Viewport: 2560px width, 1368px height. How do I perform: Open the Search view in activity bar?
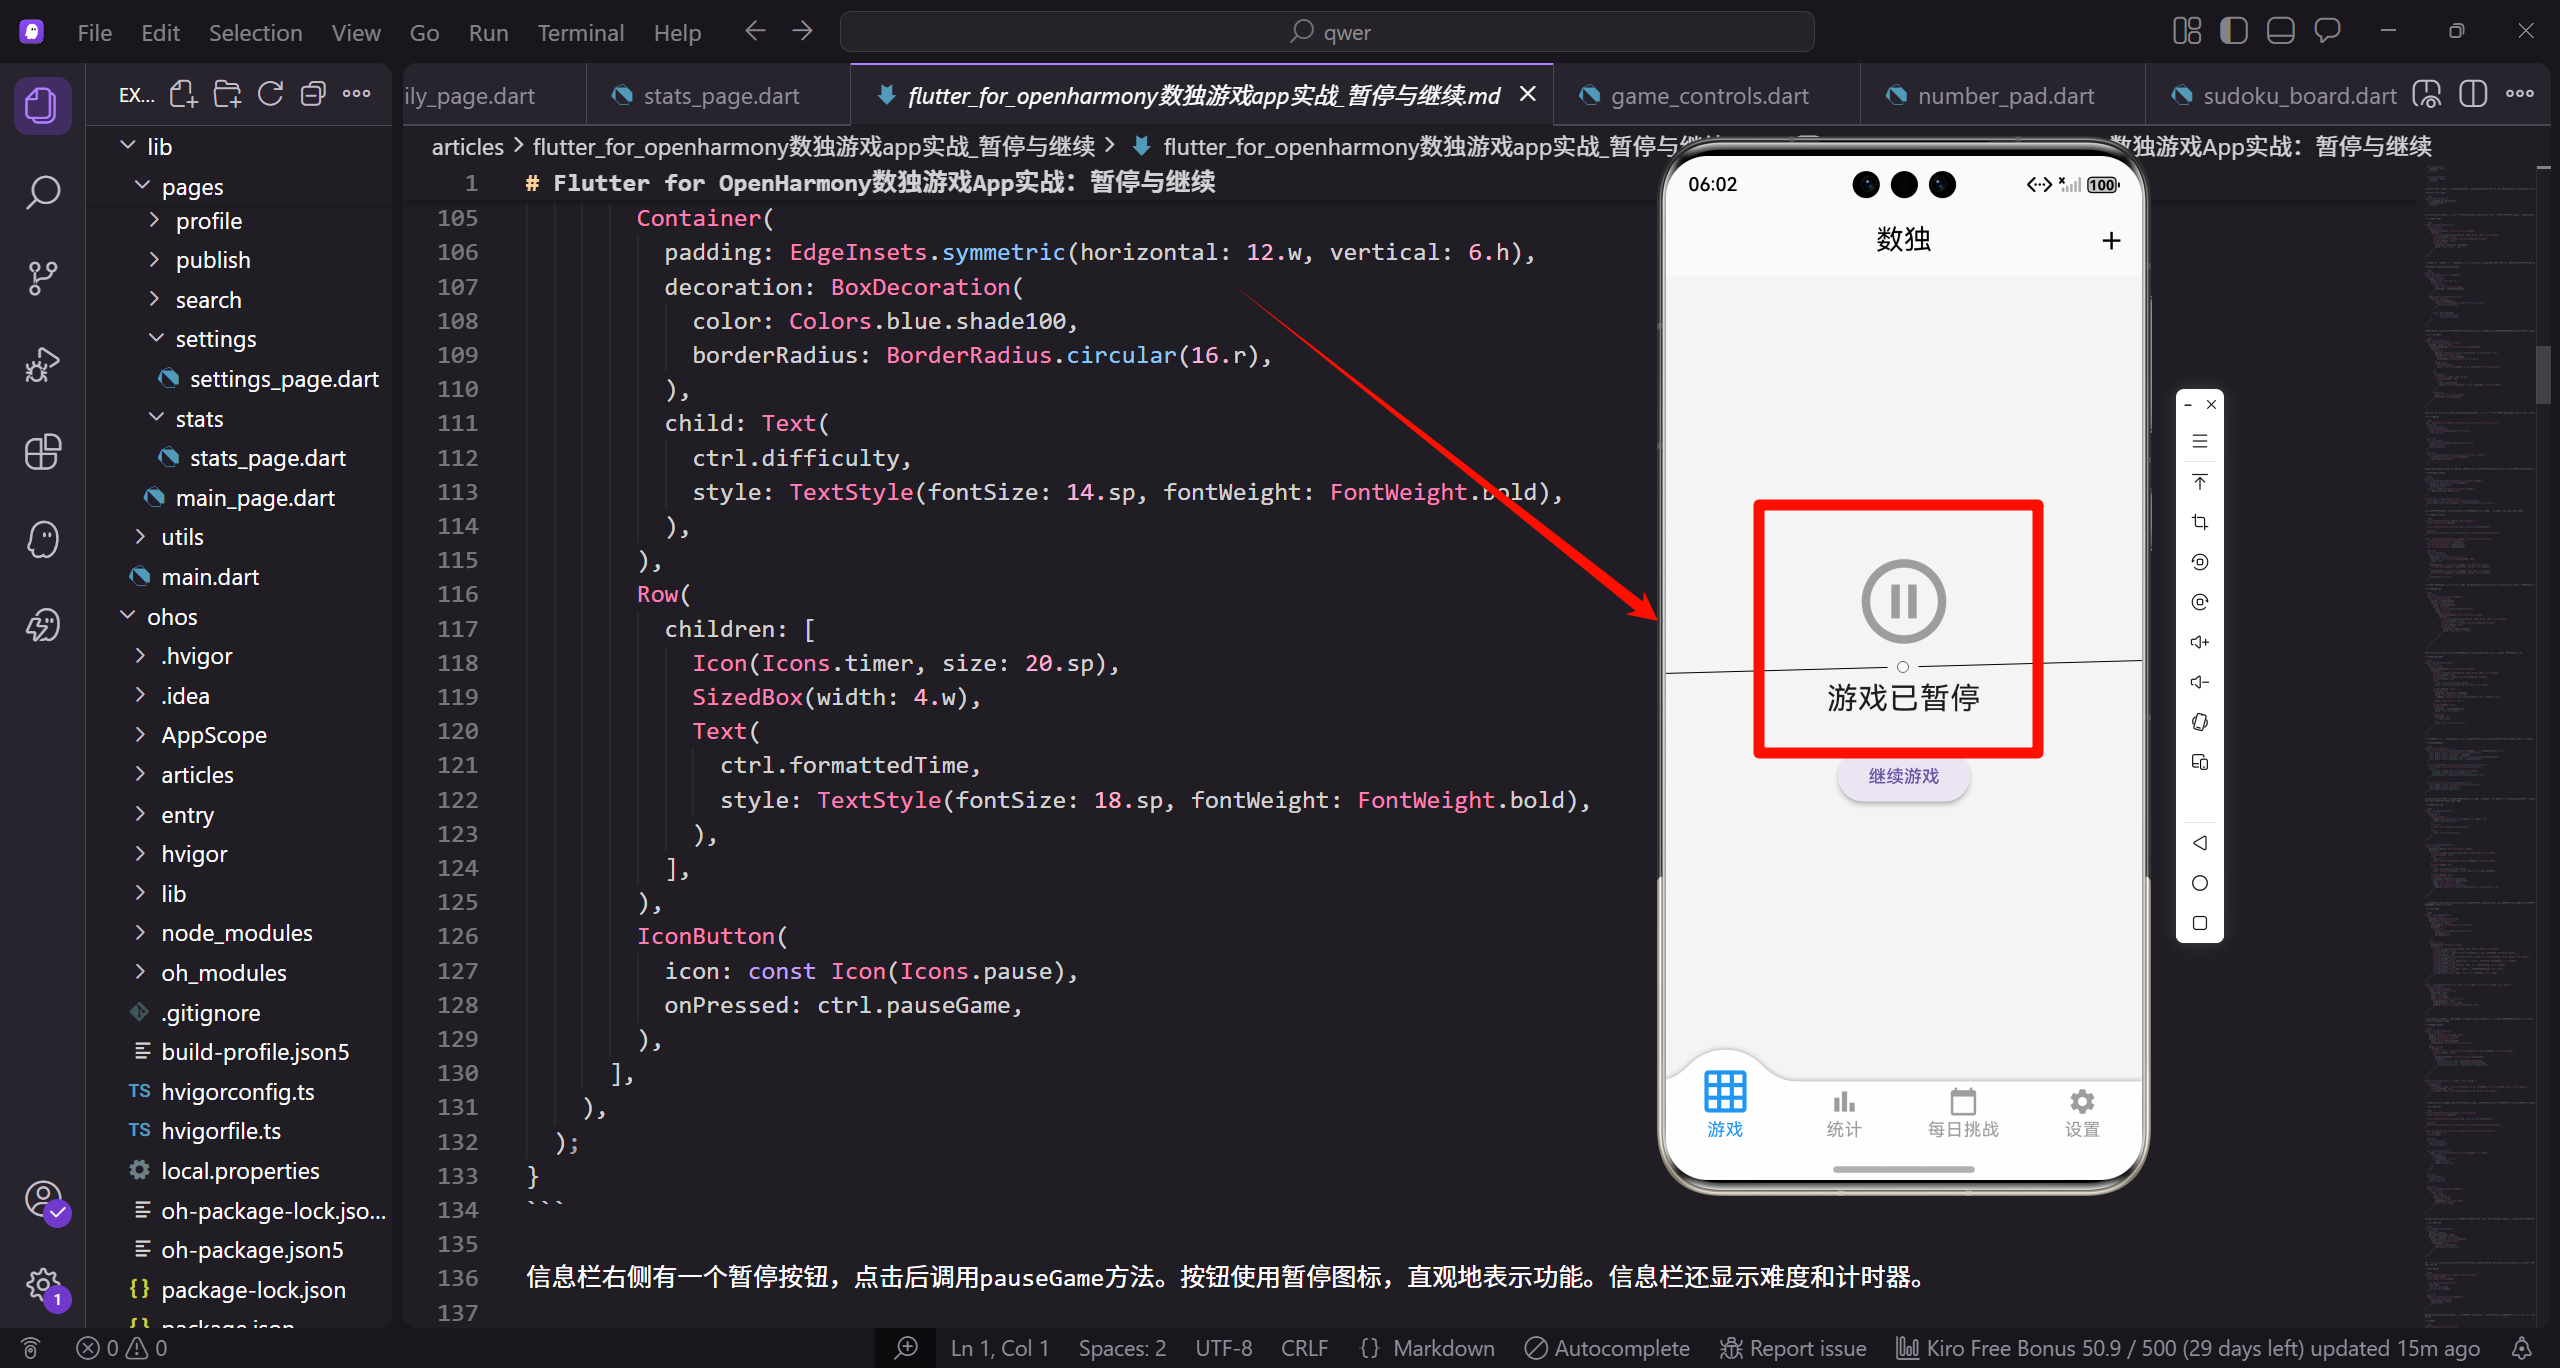(x=42, y=191)
